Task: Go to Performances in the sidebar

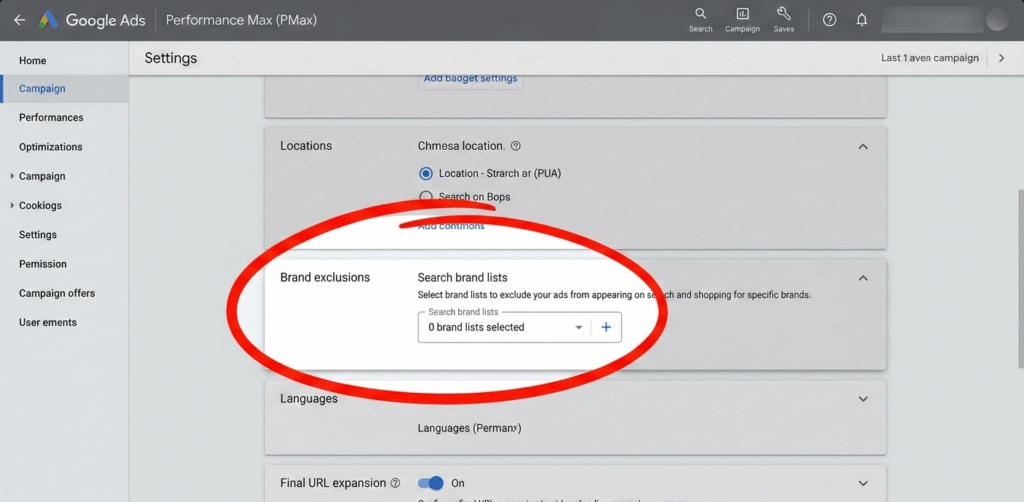Action: 51,117
